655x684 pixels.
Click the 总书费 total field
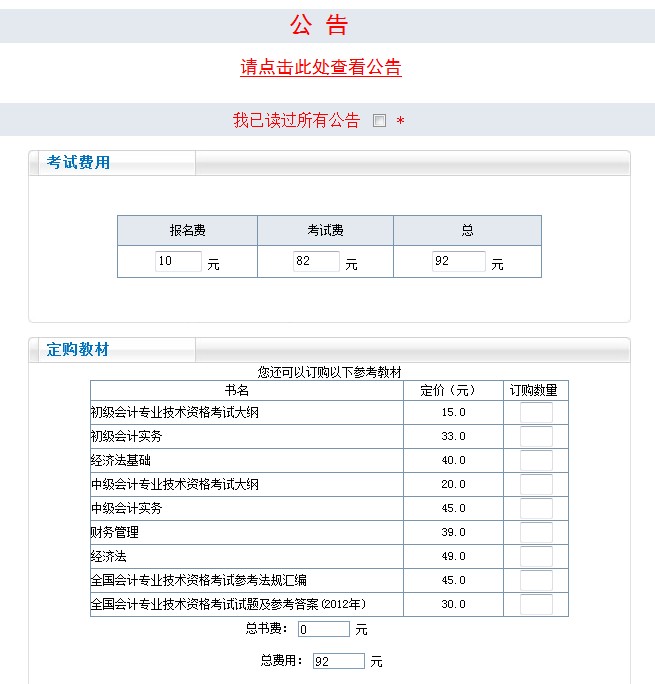[323, 629]
